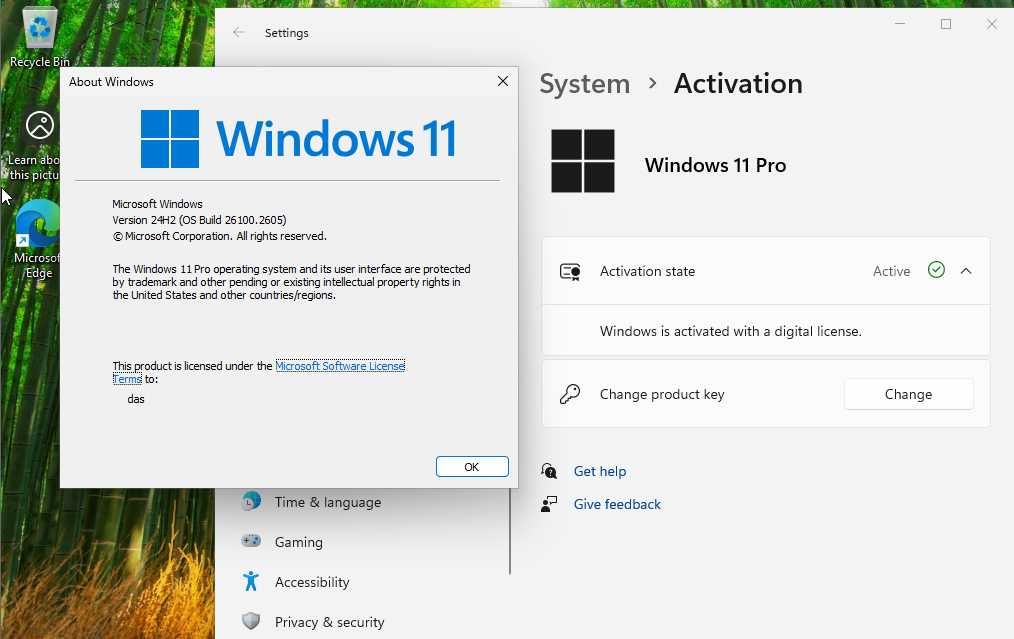Click the Microsoft Corporation copyright line
Viewport: 1014px width, 639px height.
coord(220,236)
